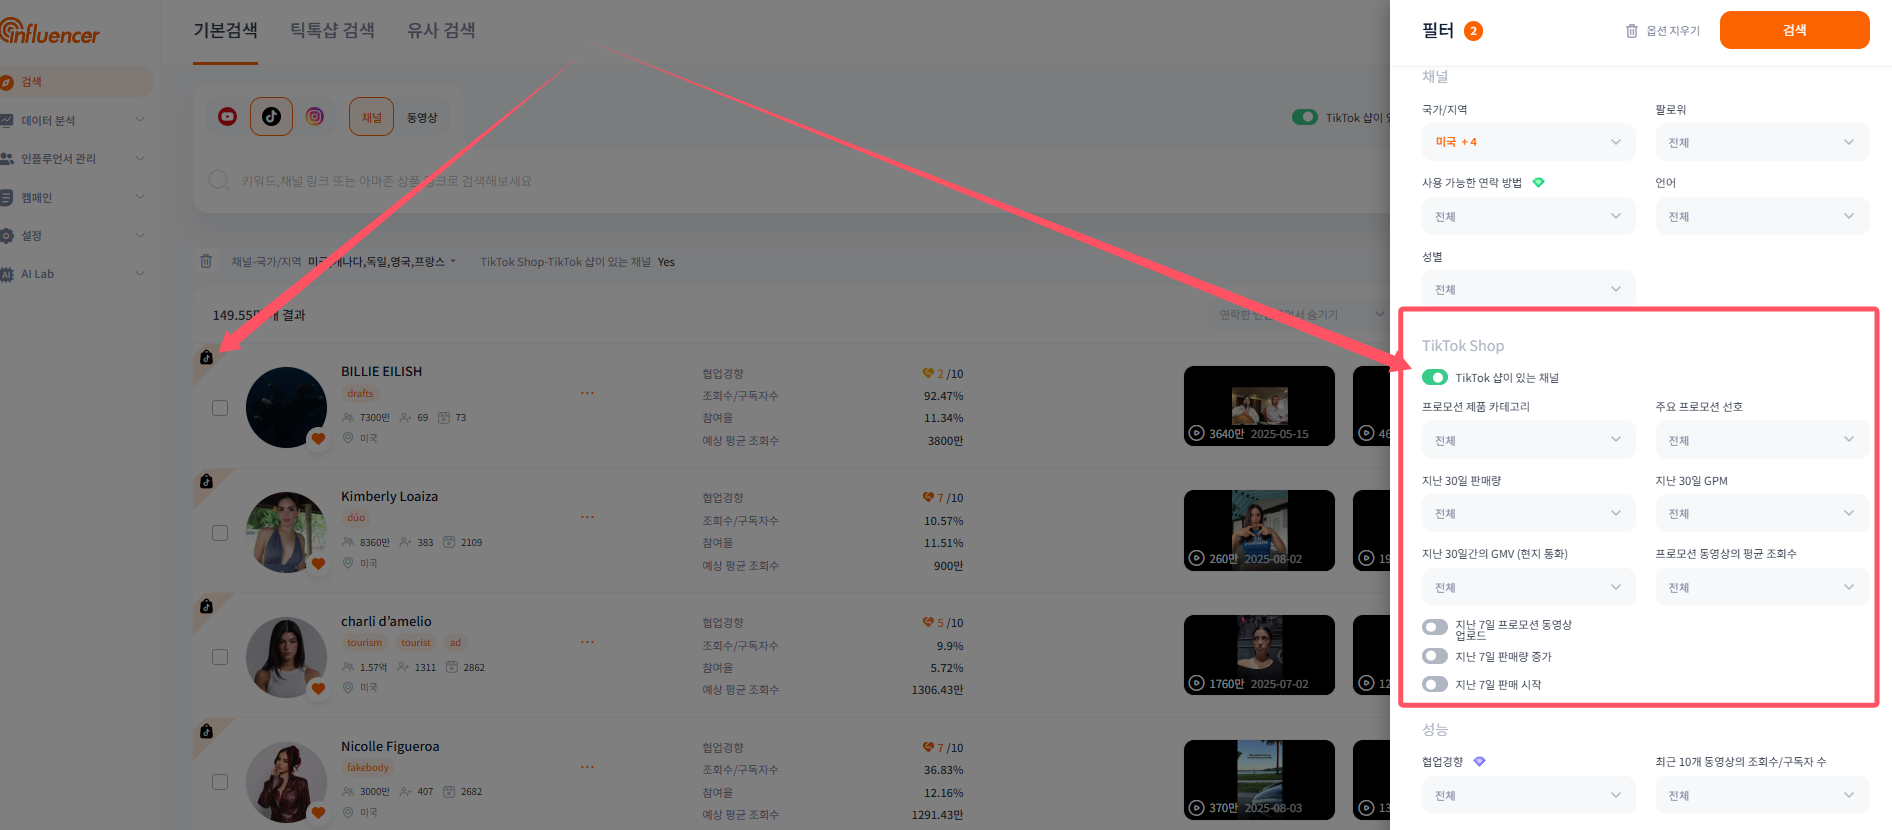Click the trash icon beside active filters
Image resolution: width=1892 pixels, height=830 pixels.
(206, 262)
